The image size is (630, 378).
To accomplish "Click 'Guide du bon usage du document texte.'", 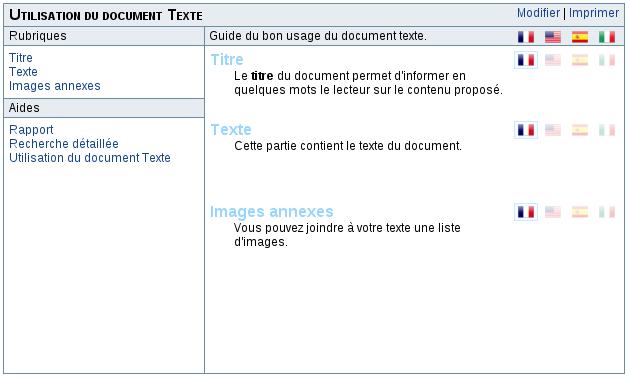I will coord(318,36).
